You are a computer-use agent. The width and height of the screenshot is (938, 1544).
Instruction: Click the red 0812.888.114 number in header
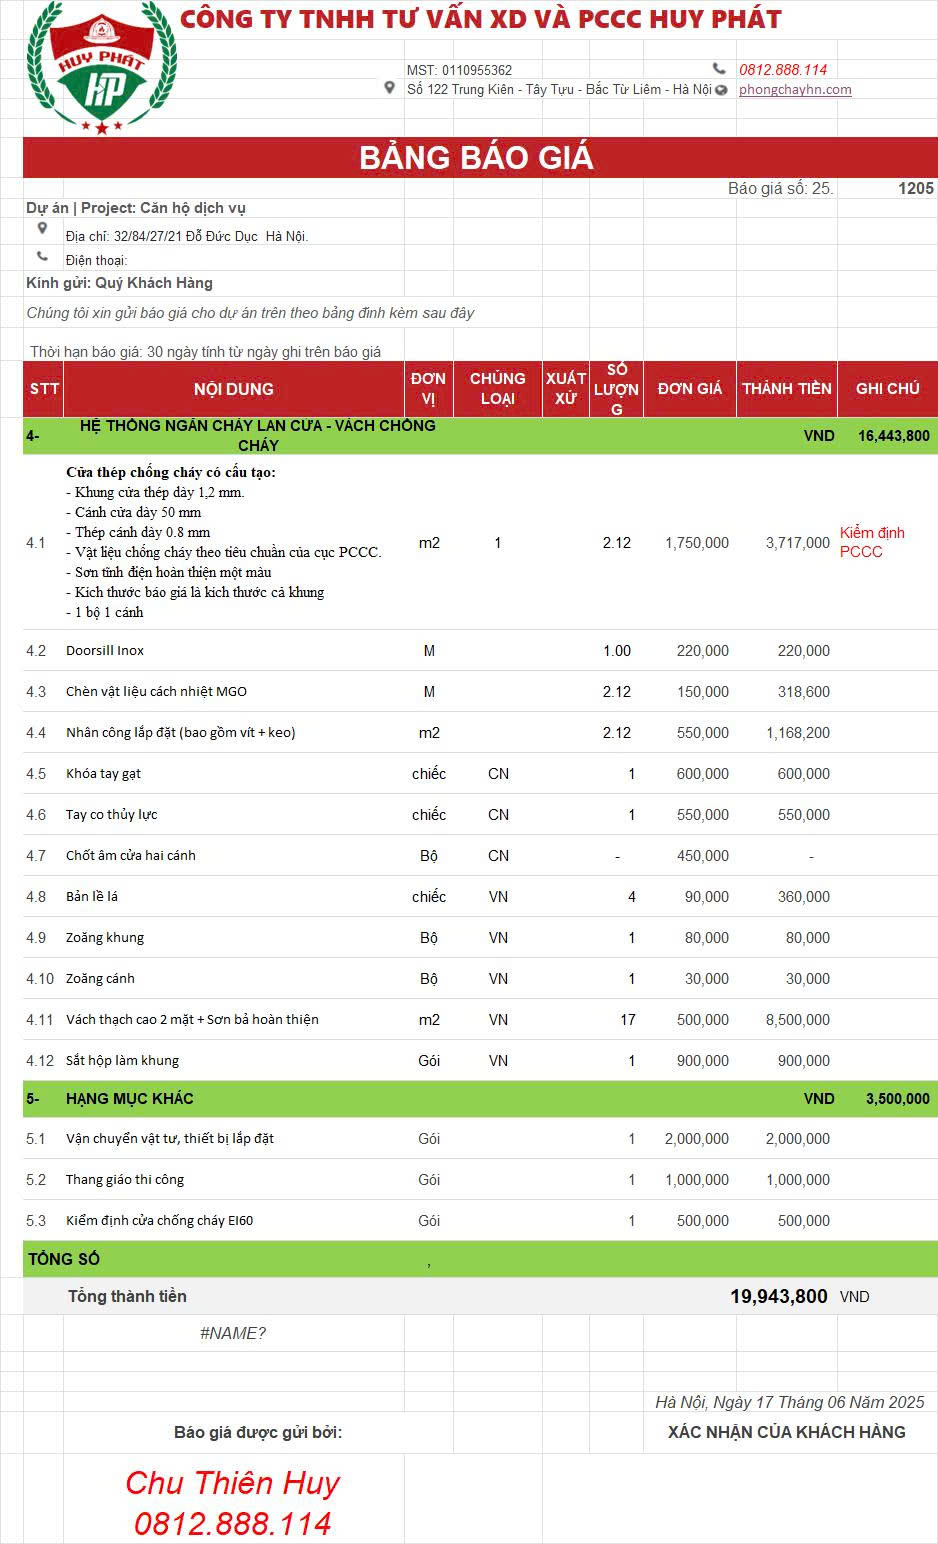pyautogui.click(x=783, y=69)
